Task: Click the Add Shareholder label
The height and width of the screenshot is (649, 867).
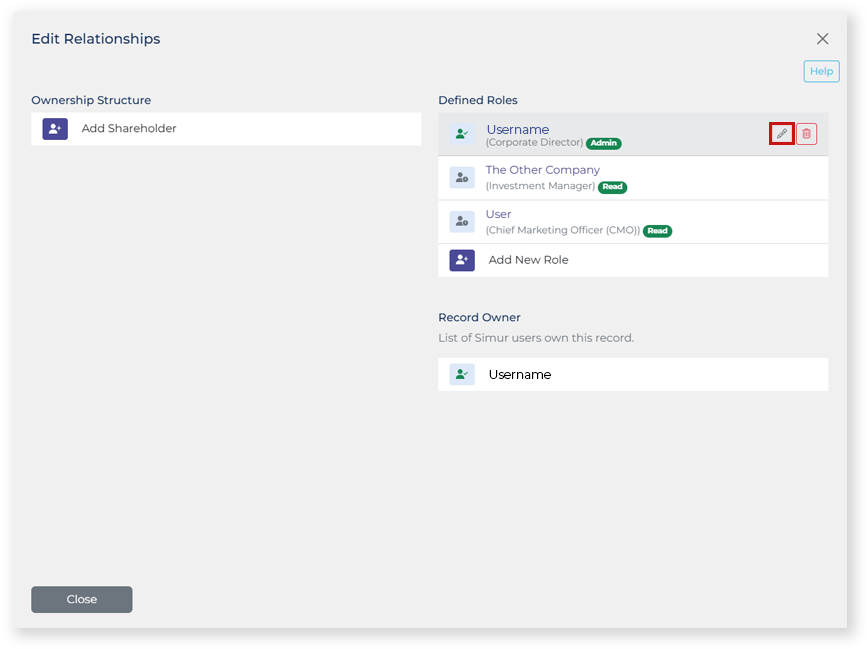Action: [129, 128]
